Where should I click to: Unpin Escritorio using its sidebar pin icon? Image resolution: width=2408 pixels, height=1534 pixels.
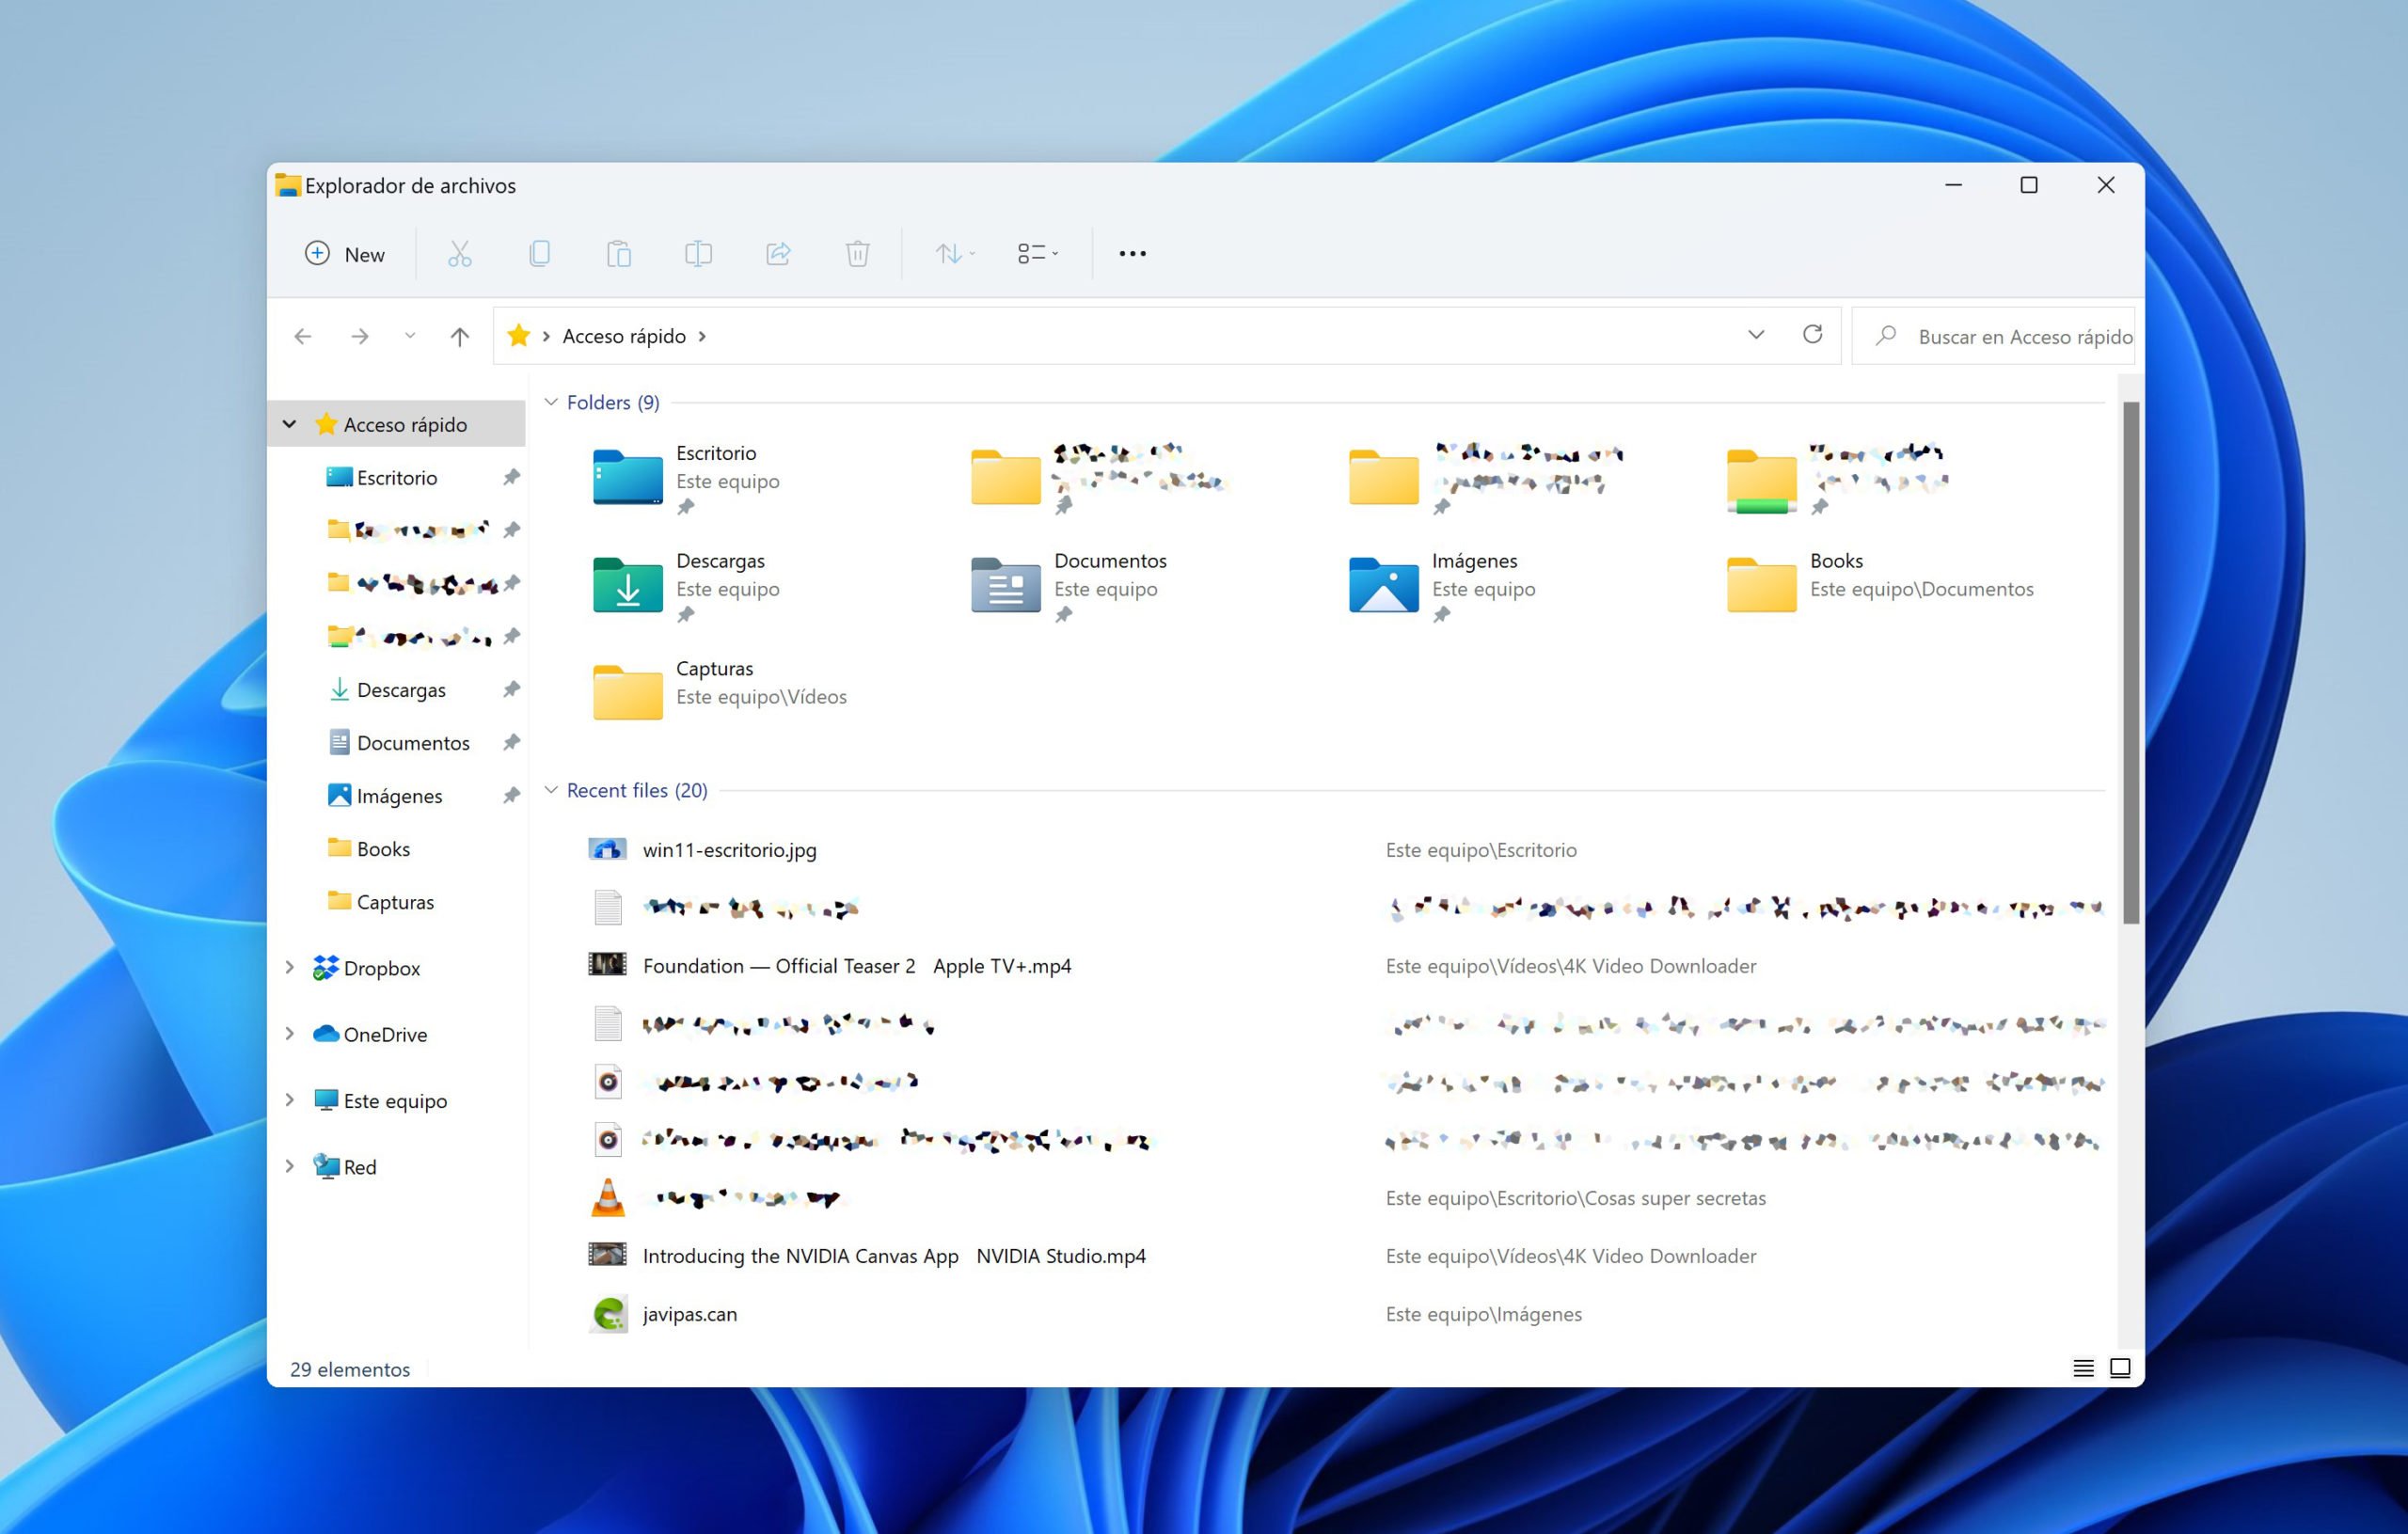511,477
